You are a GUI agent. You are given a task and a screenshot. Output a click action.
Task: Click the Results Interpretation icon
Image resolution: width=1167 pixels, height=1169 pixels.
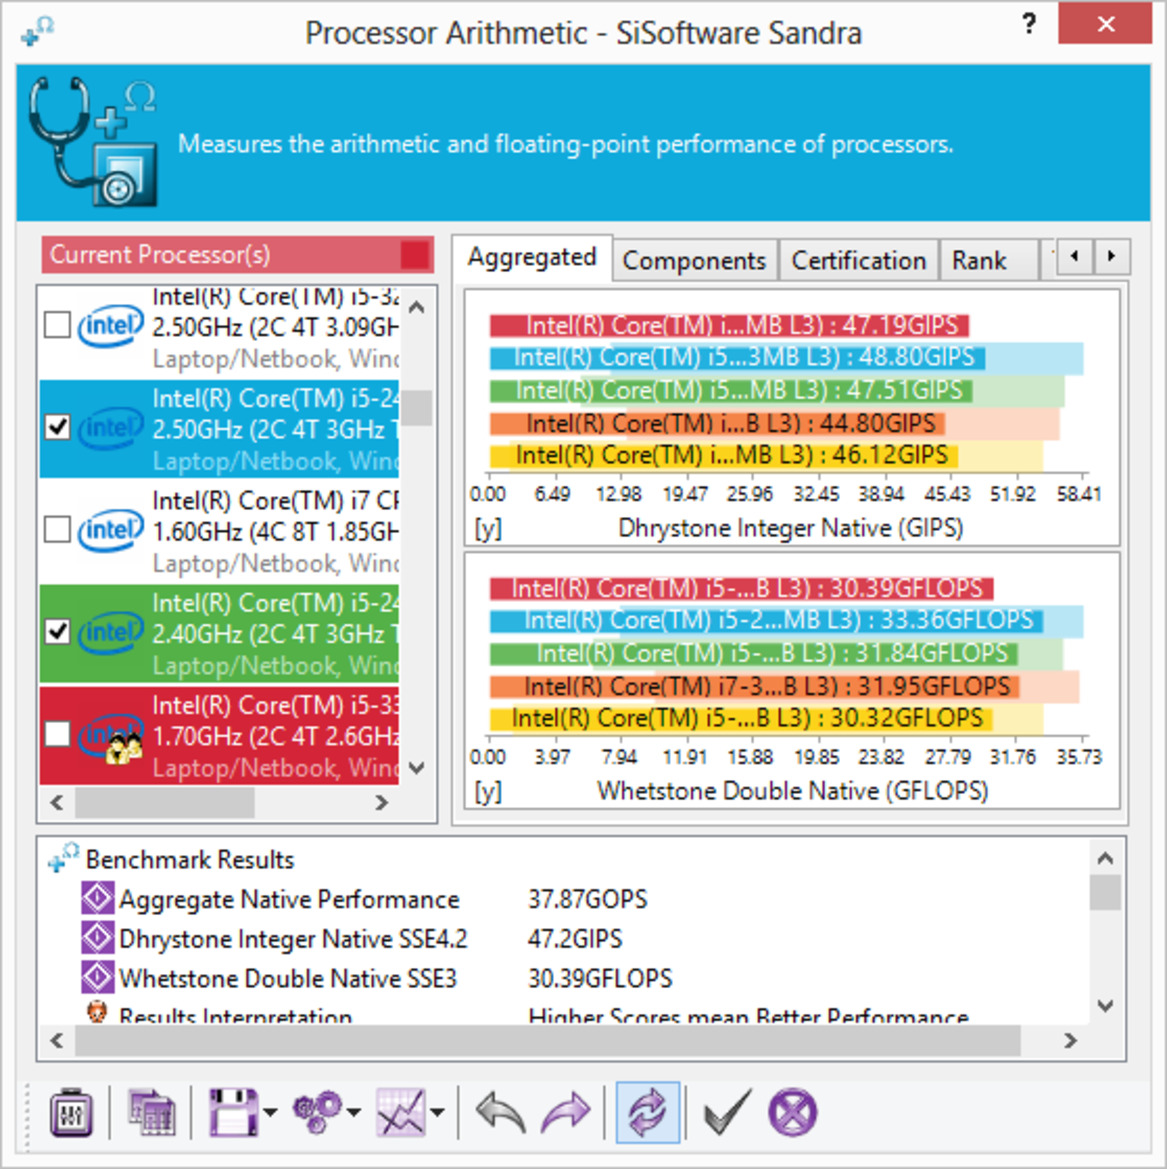98,1013
